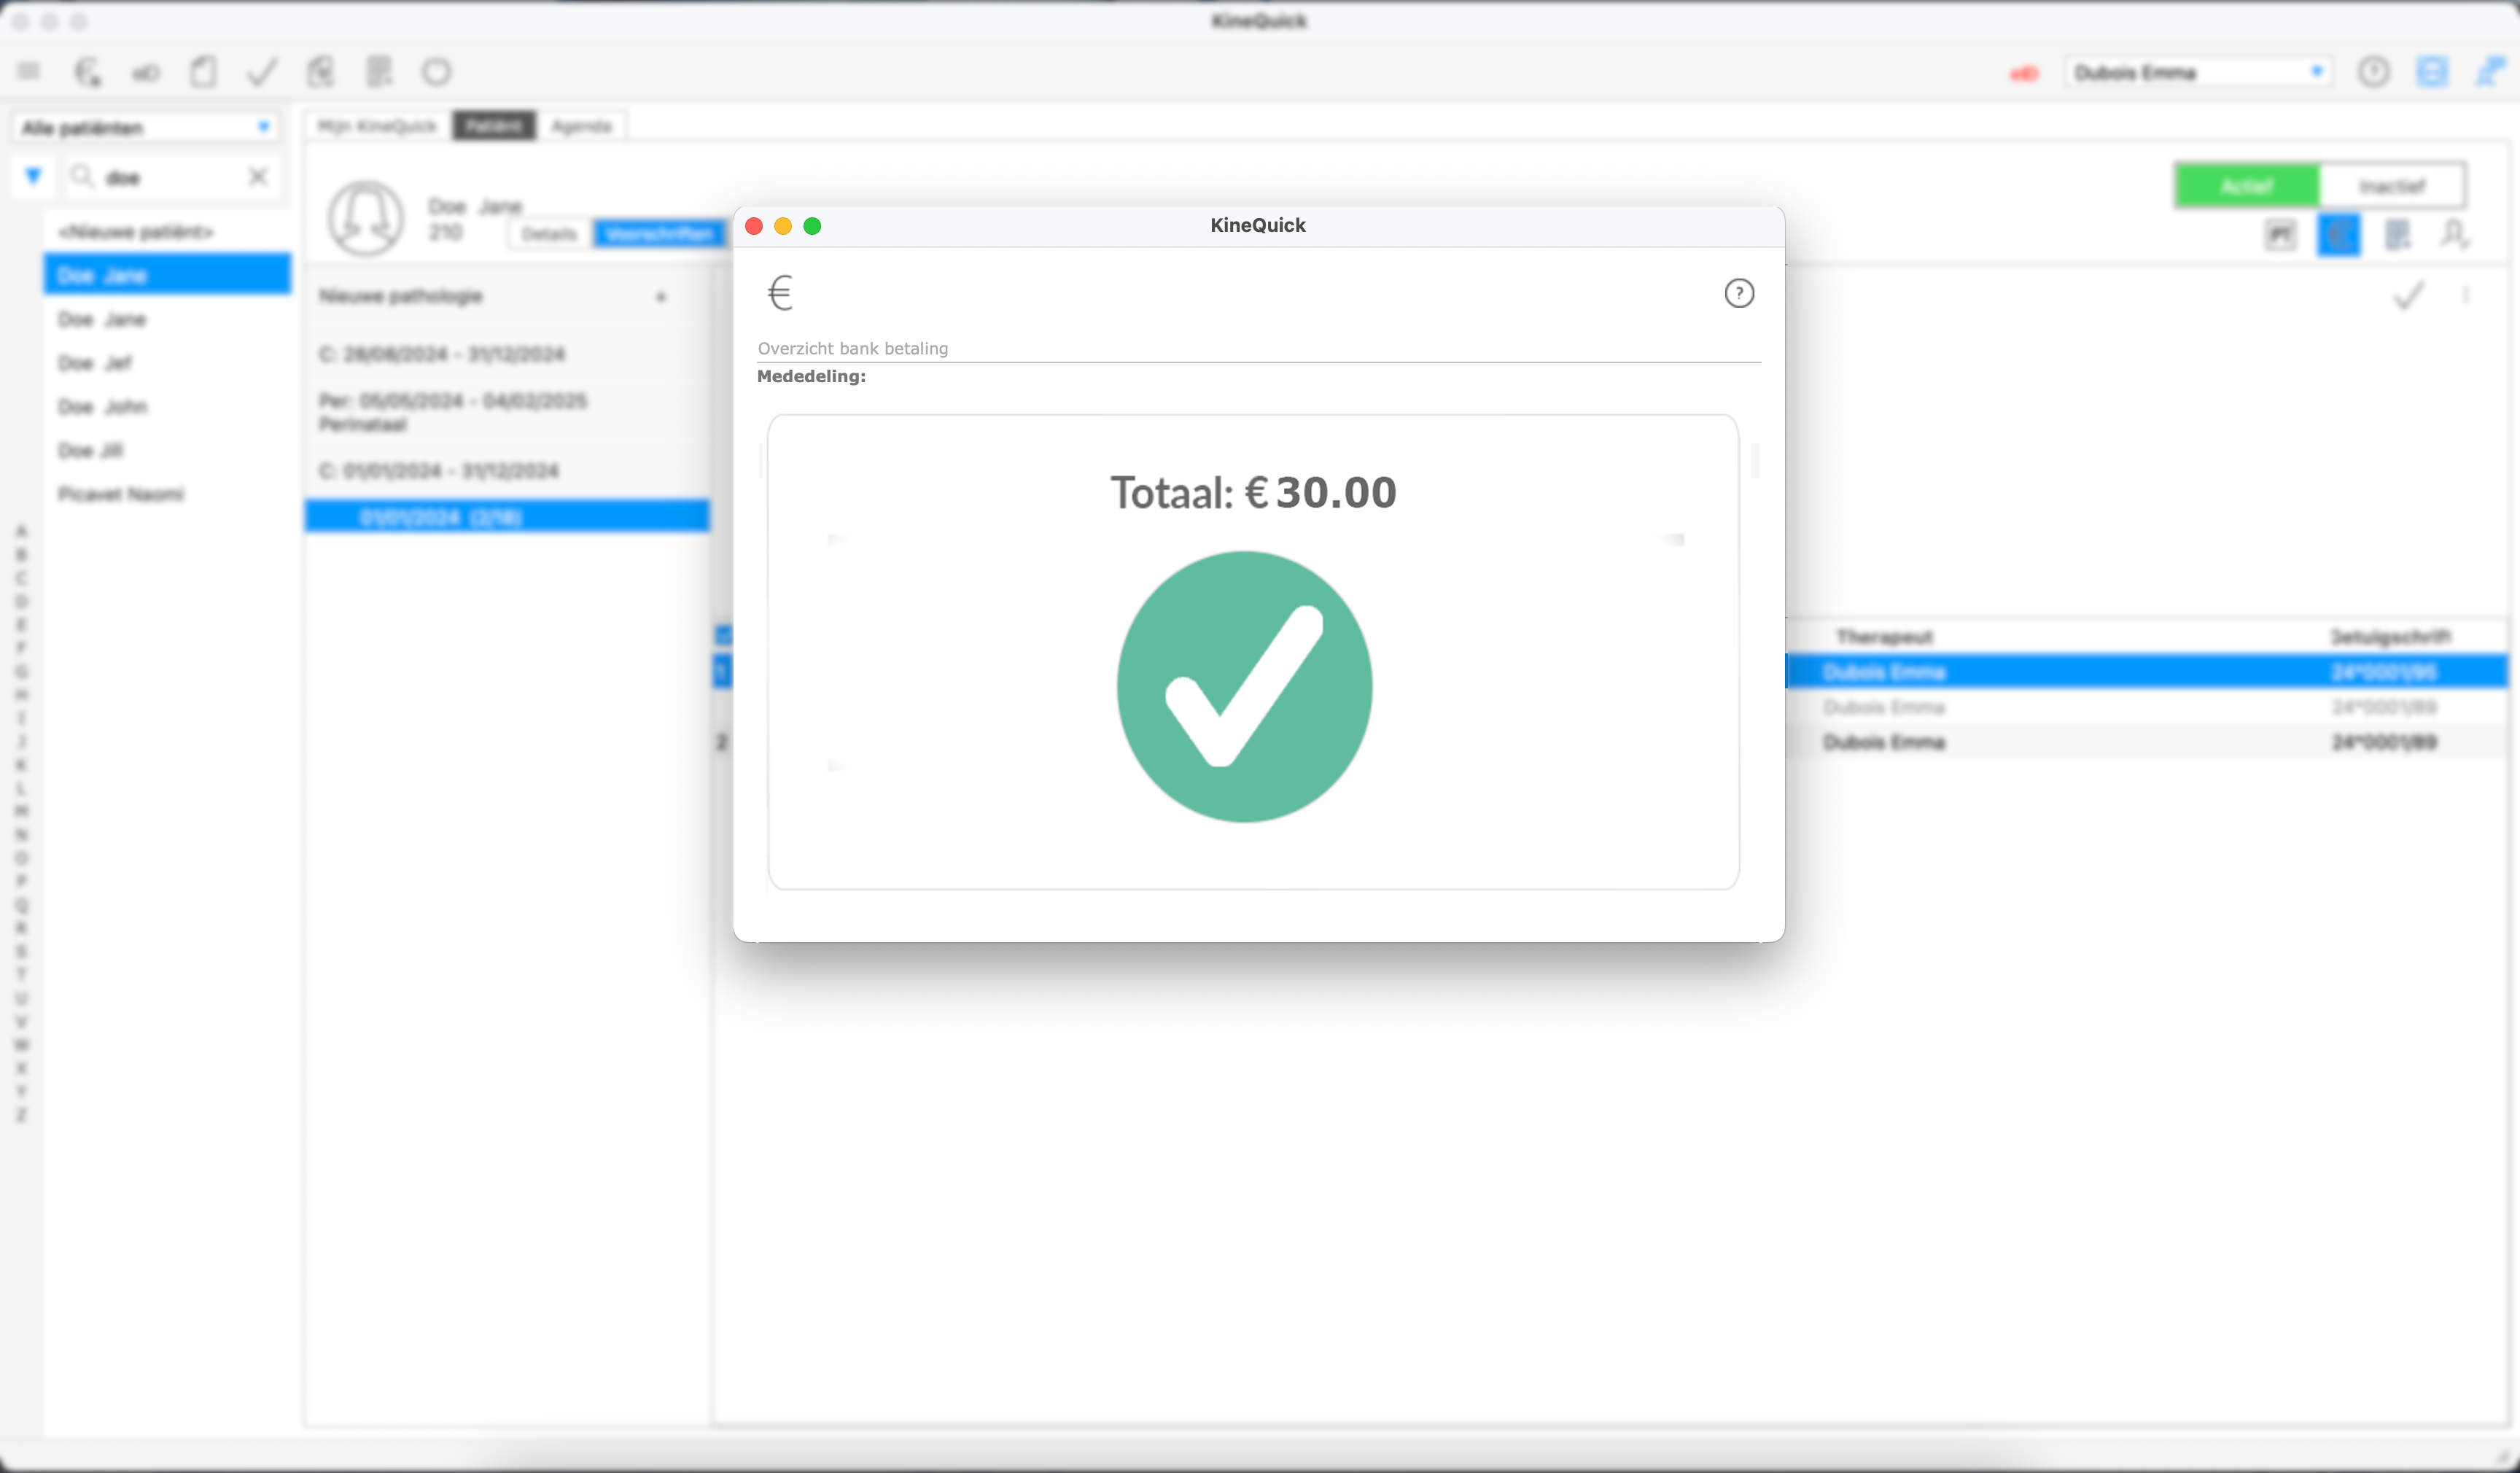Click the circle sync toolbar icon
This screenshot has width=2520, height=1473.
[437, 72]
